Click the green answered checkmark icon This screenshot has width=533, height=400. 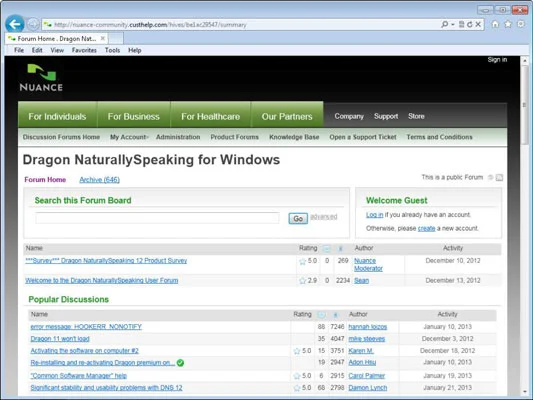[180, 363]
